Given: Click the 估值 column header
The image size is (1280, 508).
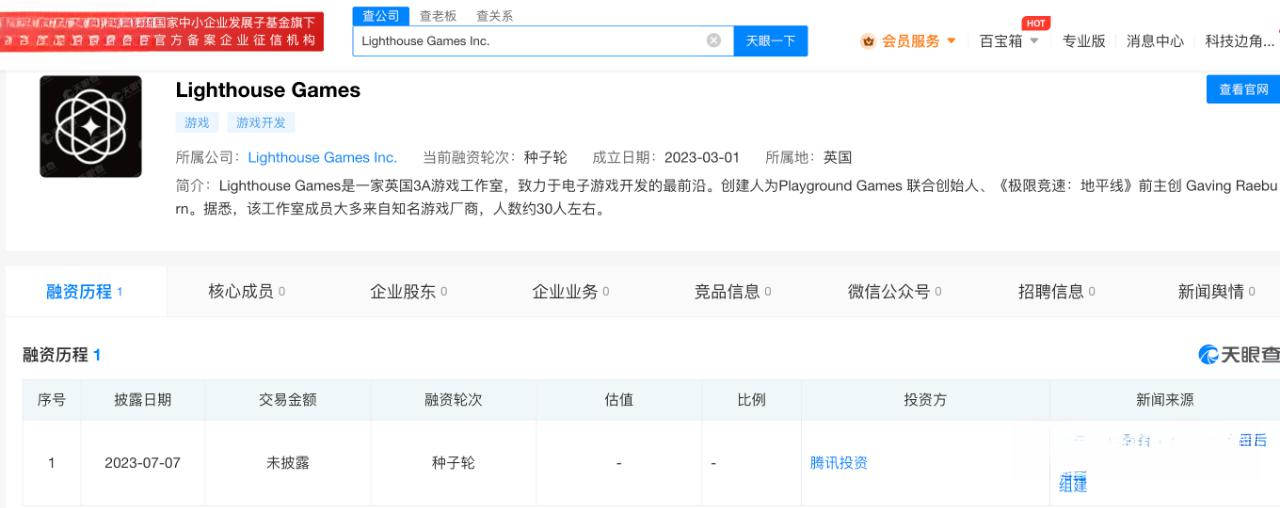Looking at the screenshot, I should click(x=619, y=399).
